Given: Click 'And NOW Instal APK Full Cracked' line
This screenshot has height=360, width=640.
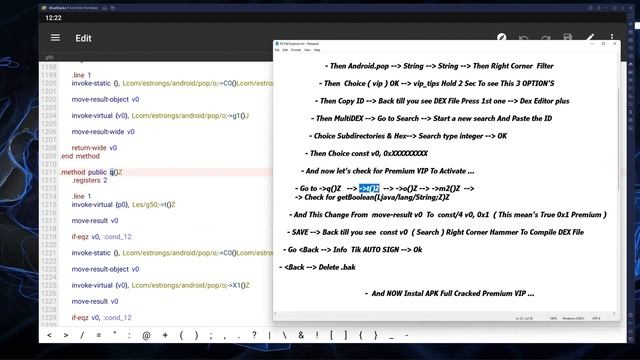Looking at the screenshot, I should click(449, 293).
